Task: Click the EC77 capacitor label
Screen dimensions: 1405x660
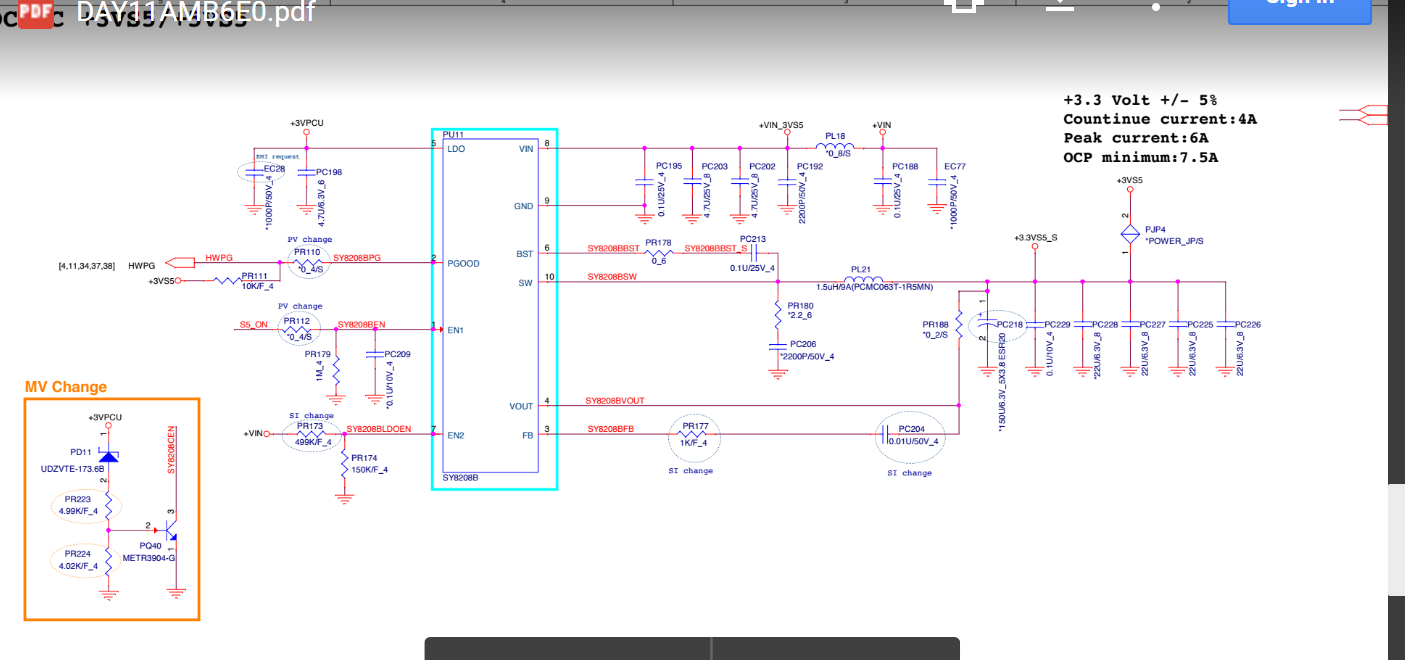Action: [x=955, y=166]
